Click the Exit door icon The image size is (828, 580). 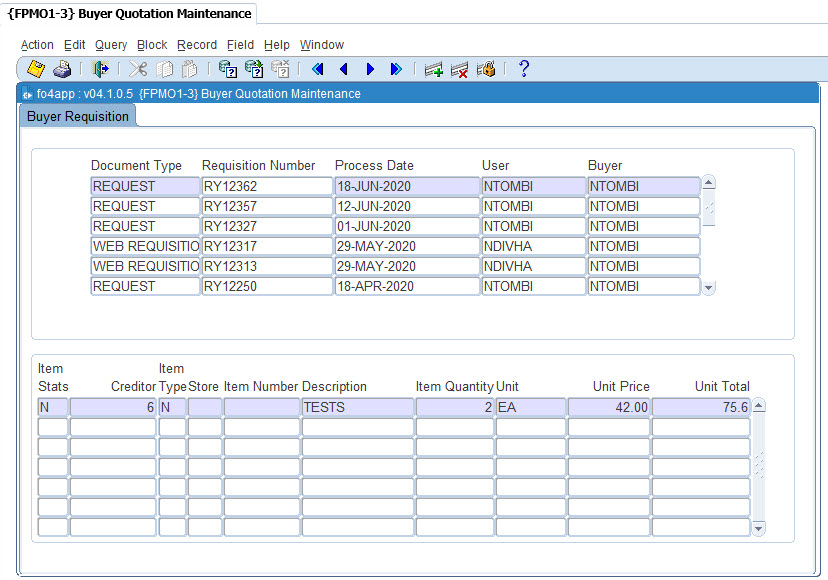point(101,69)
